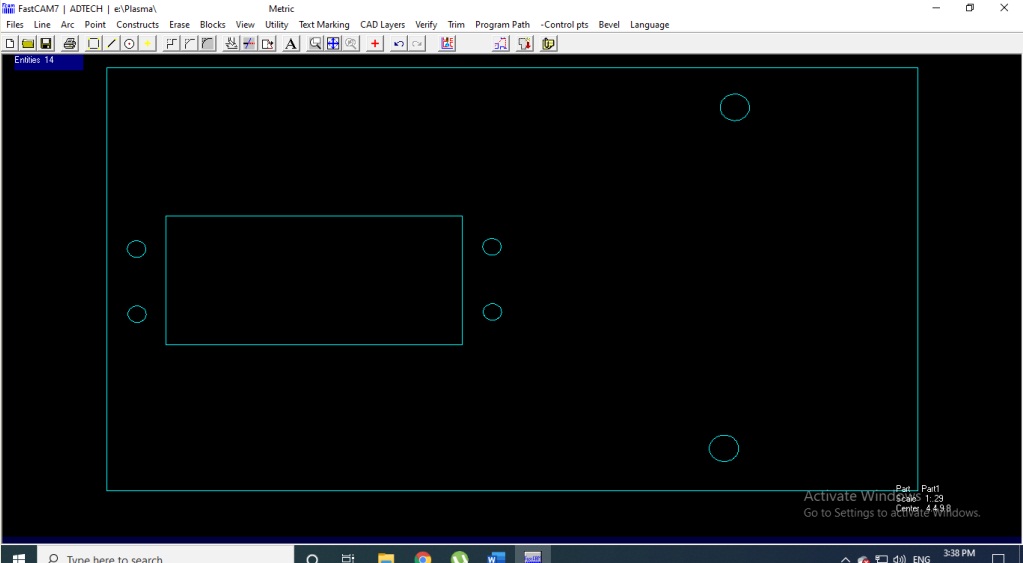Open Microsoft Word from the taskbar
The height and width of the screenshot is (563, 1023).
point(496,558)
